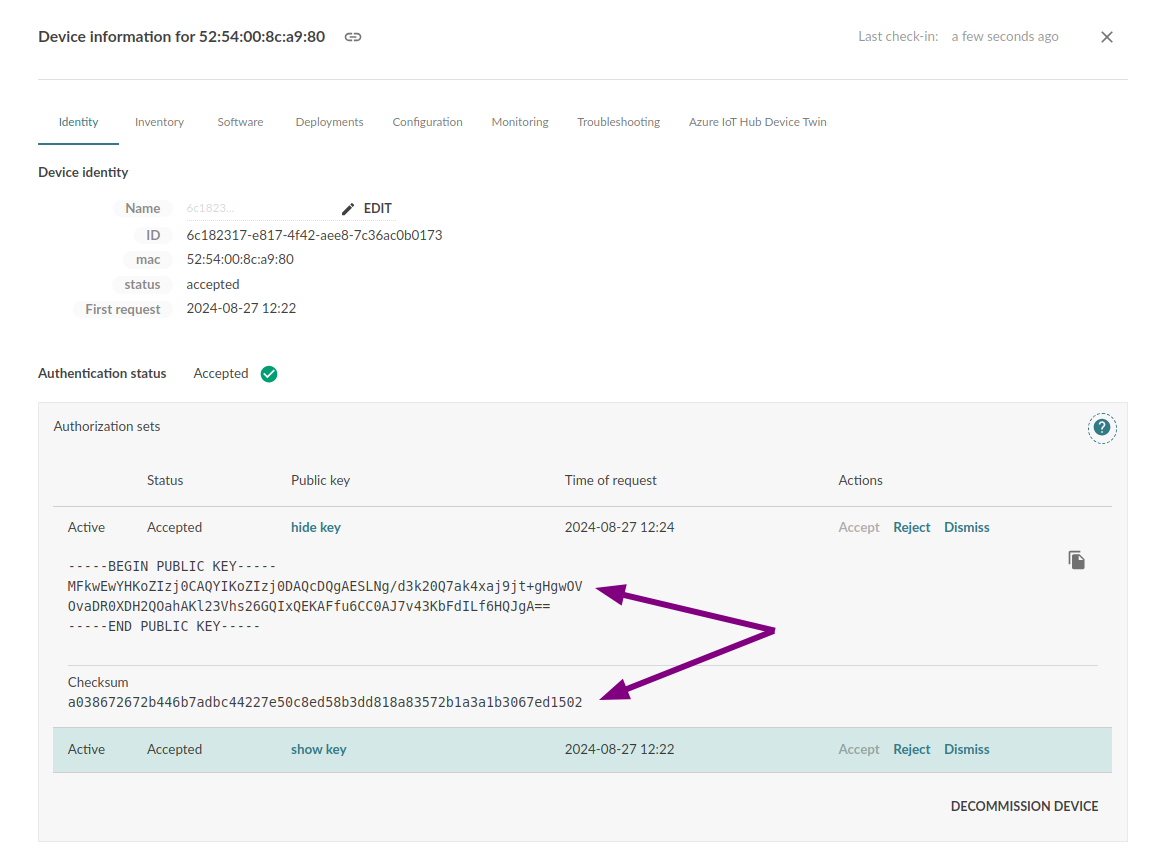Image resolution: width=1166 pixels, height=857 pixels.
Task: Open Azure IoT Hub Device Twin tab
Action: coord(757,122)
